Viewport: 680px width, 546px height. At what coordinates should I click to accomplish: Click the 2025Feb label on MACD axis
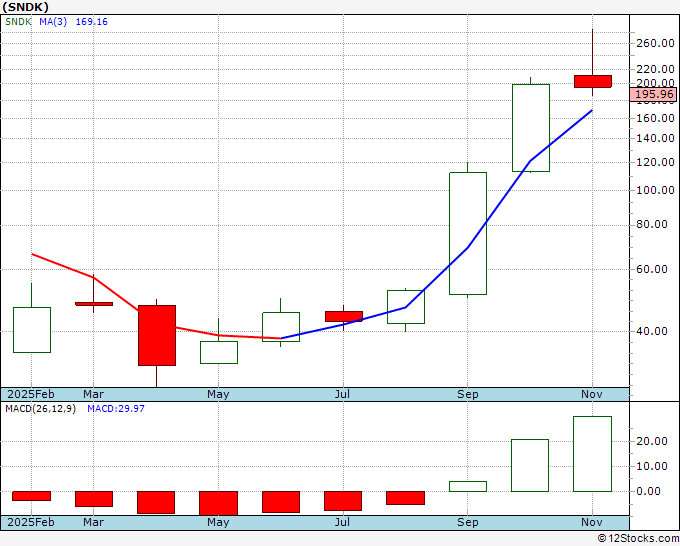[31, 522]
